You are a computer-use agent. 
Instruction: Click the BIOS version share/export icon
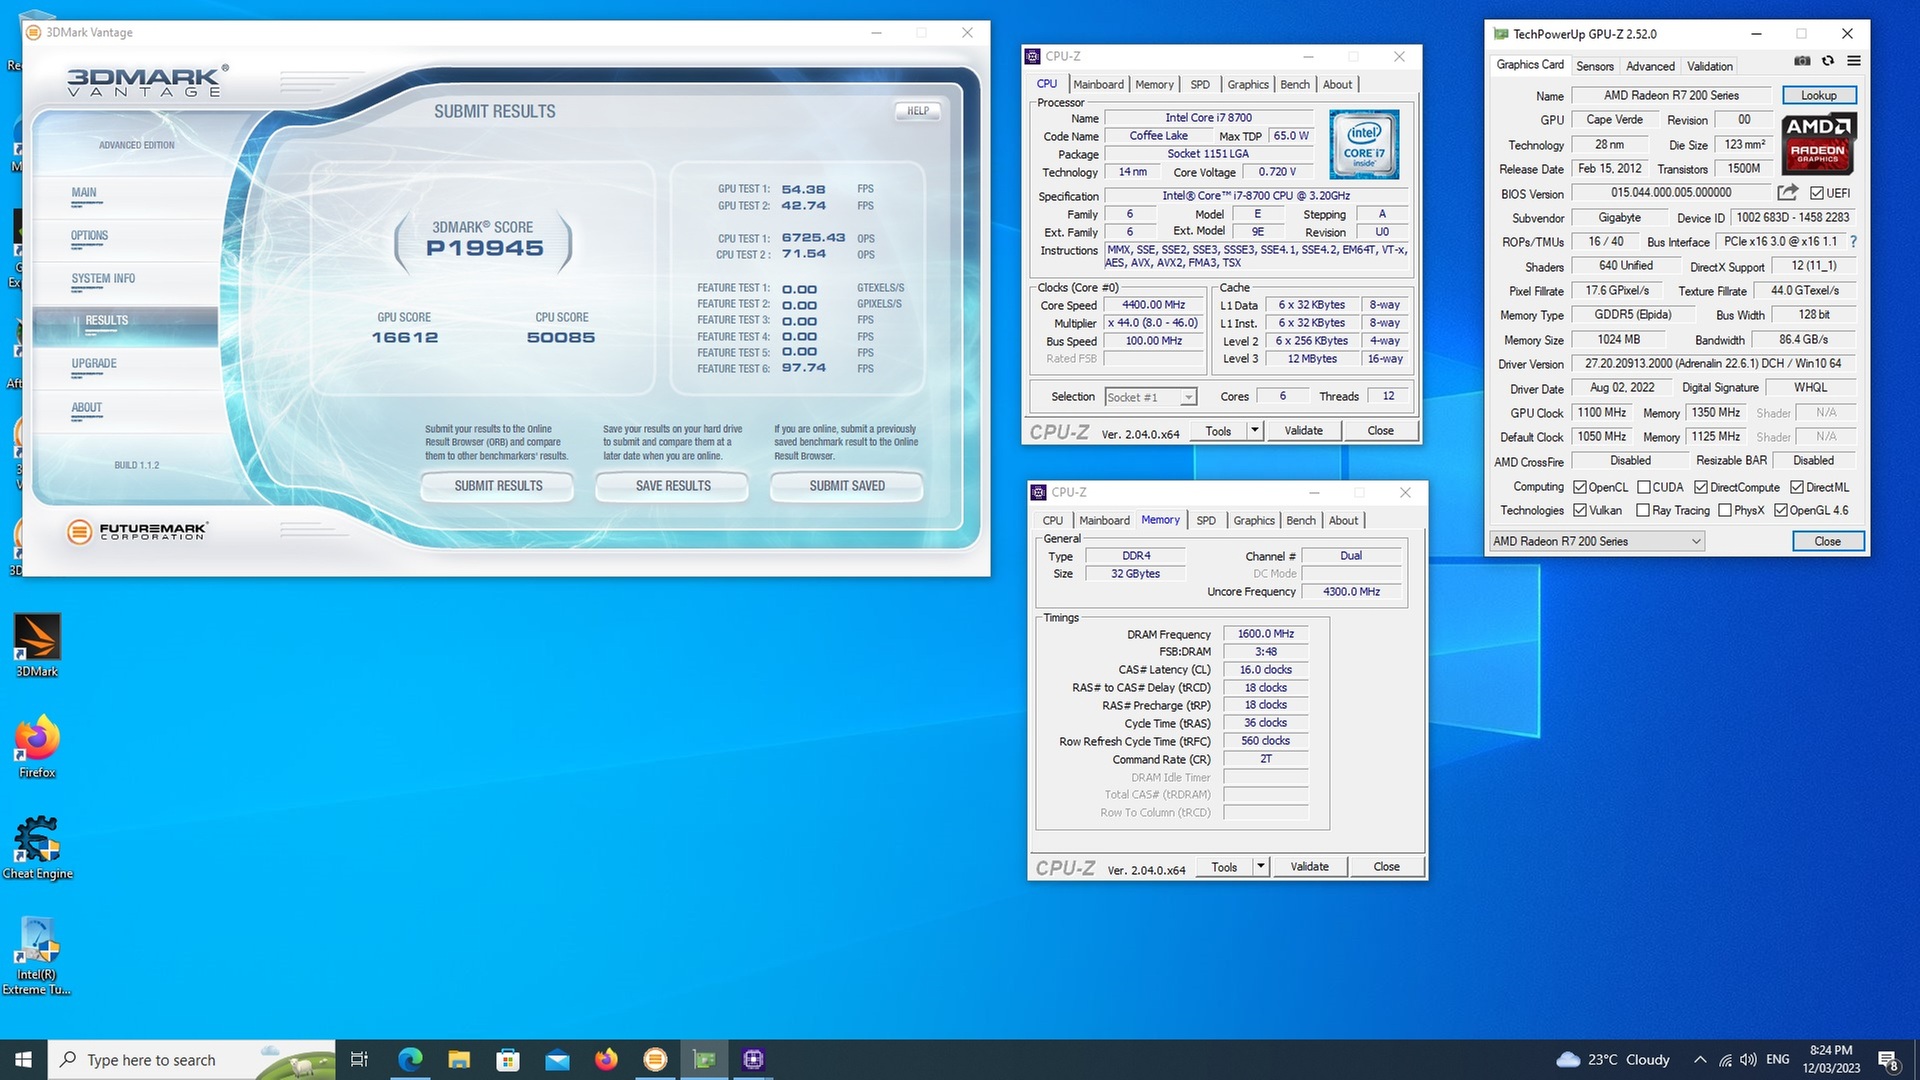[1788, 192]
